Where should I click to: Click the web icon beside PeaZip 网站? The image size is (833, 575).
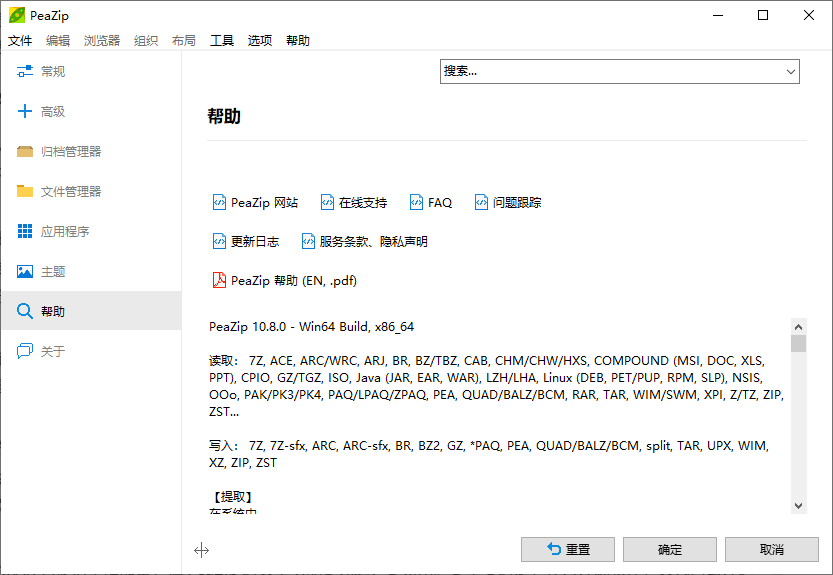point(219,202)
